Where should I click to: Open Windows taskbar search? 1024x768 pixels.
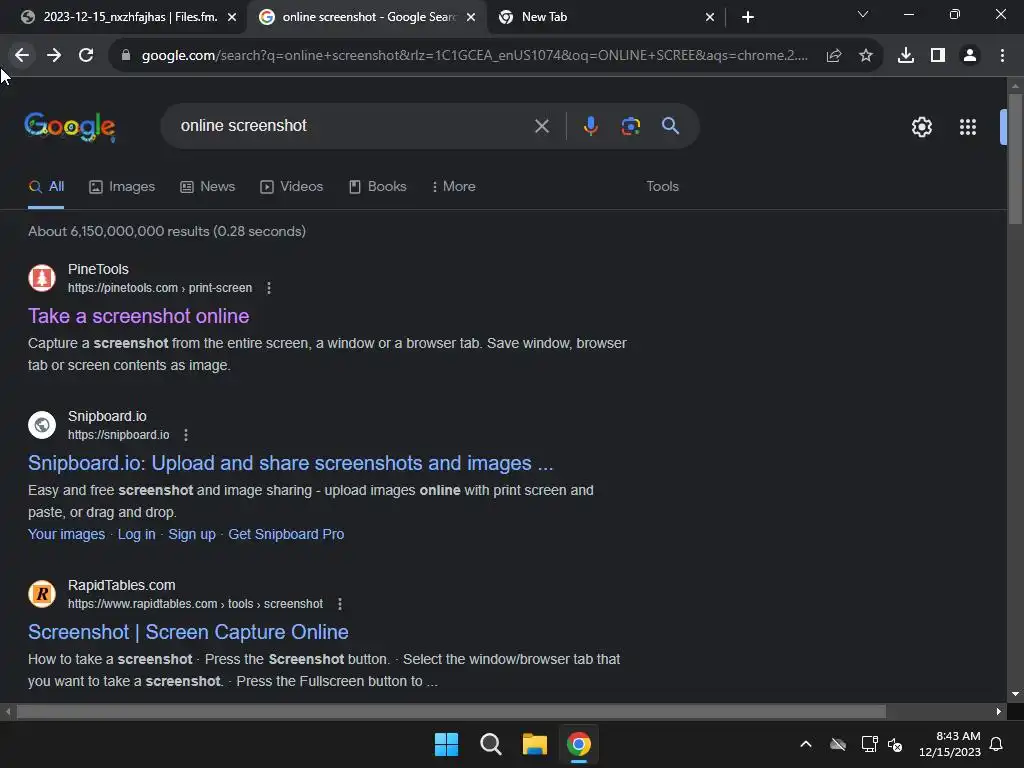point(490,744)
